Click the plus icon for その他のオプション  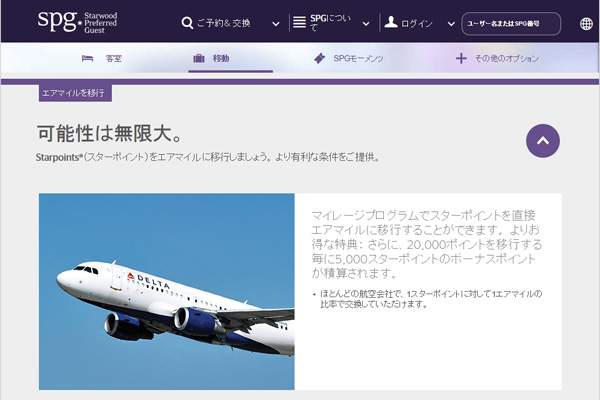click(461, 58)
